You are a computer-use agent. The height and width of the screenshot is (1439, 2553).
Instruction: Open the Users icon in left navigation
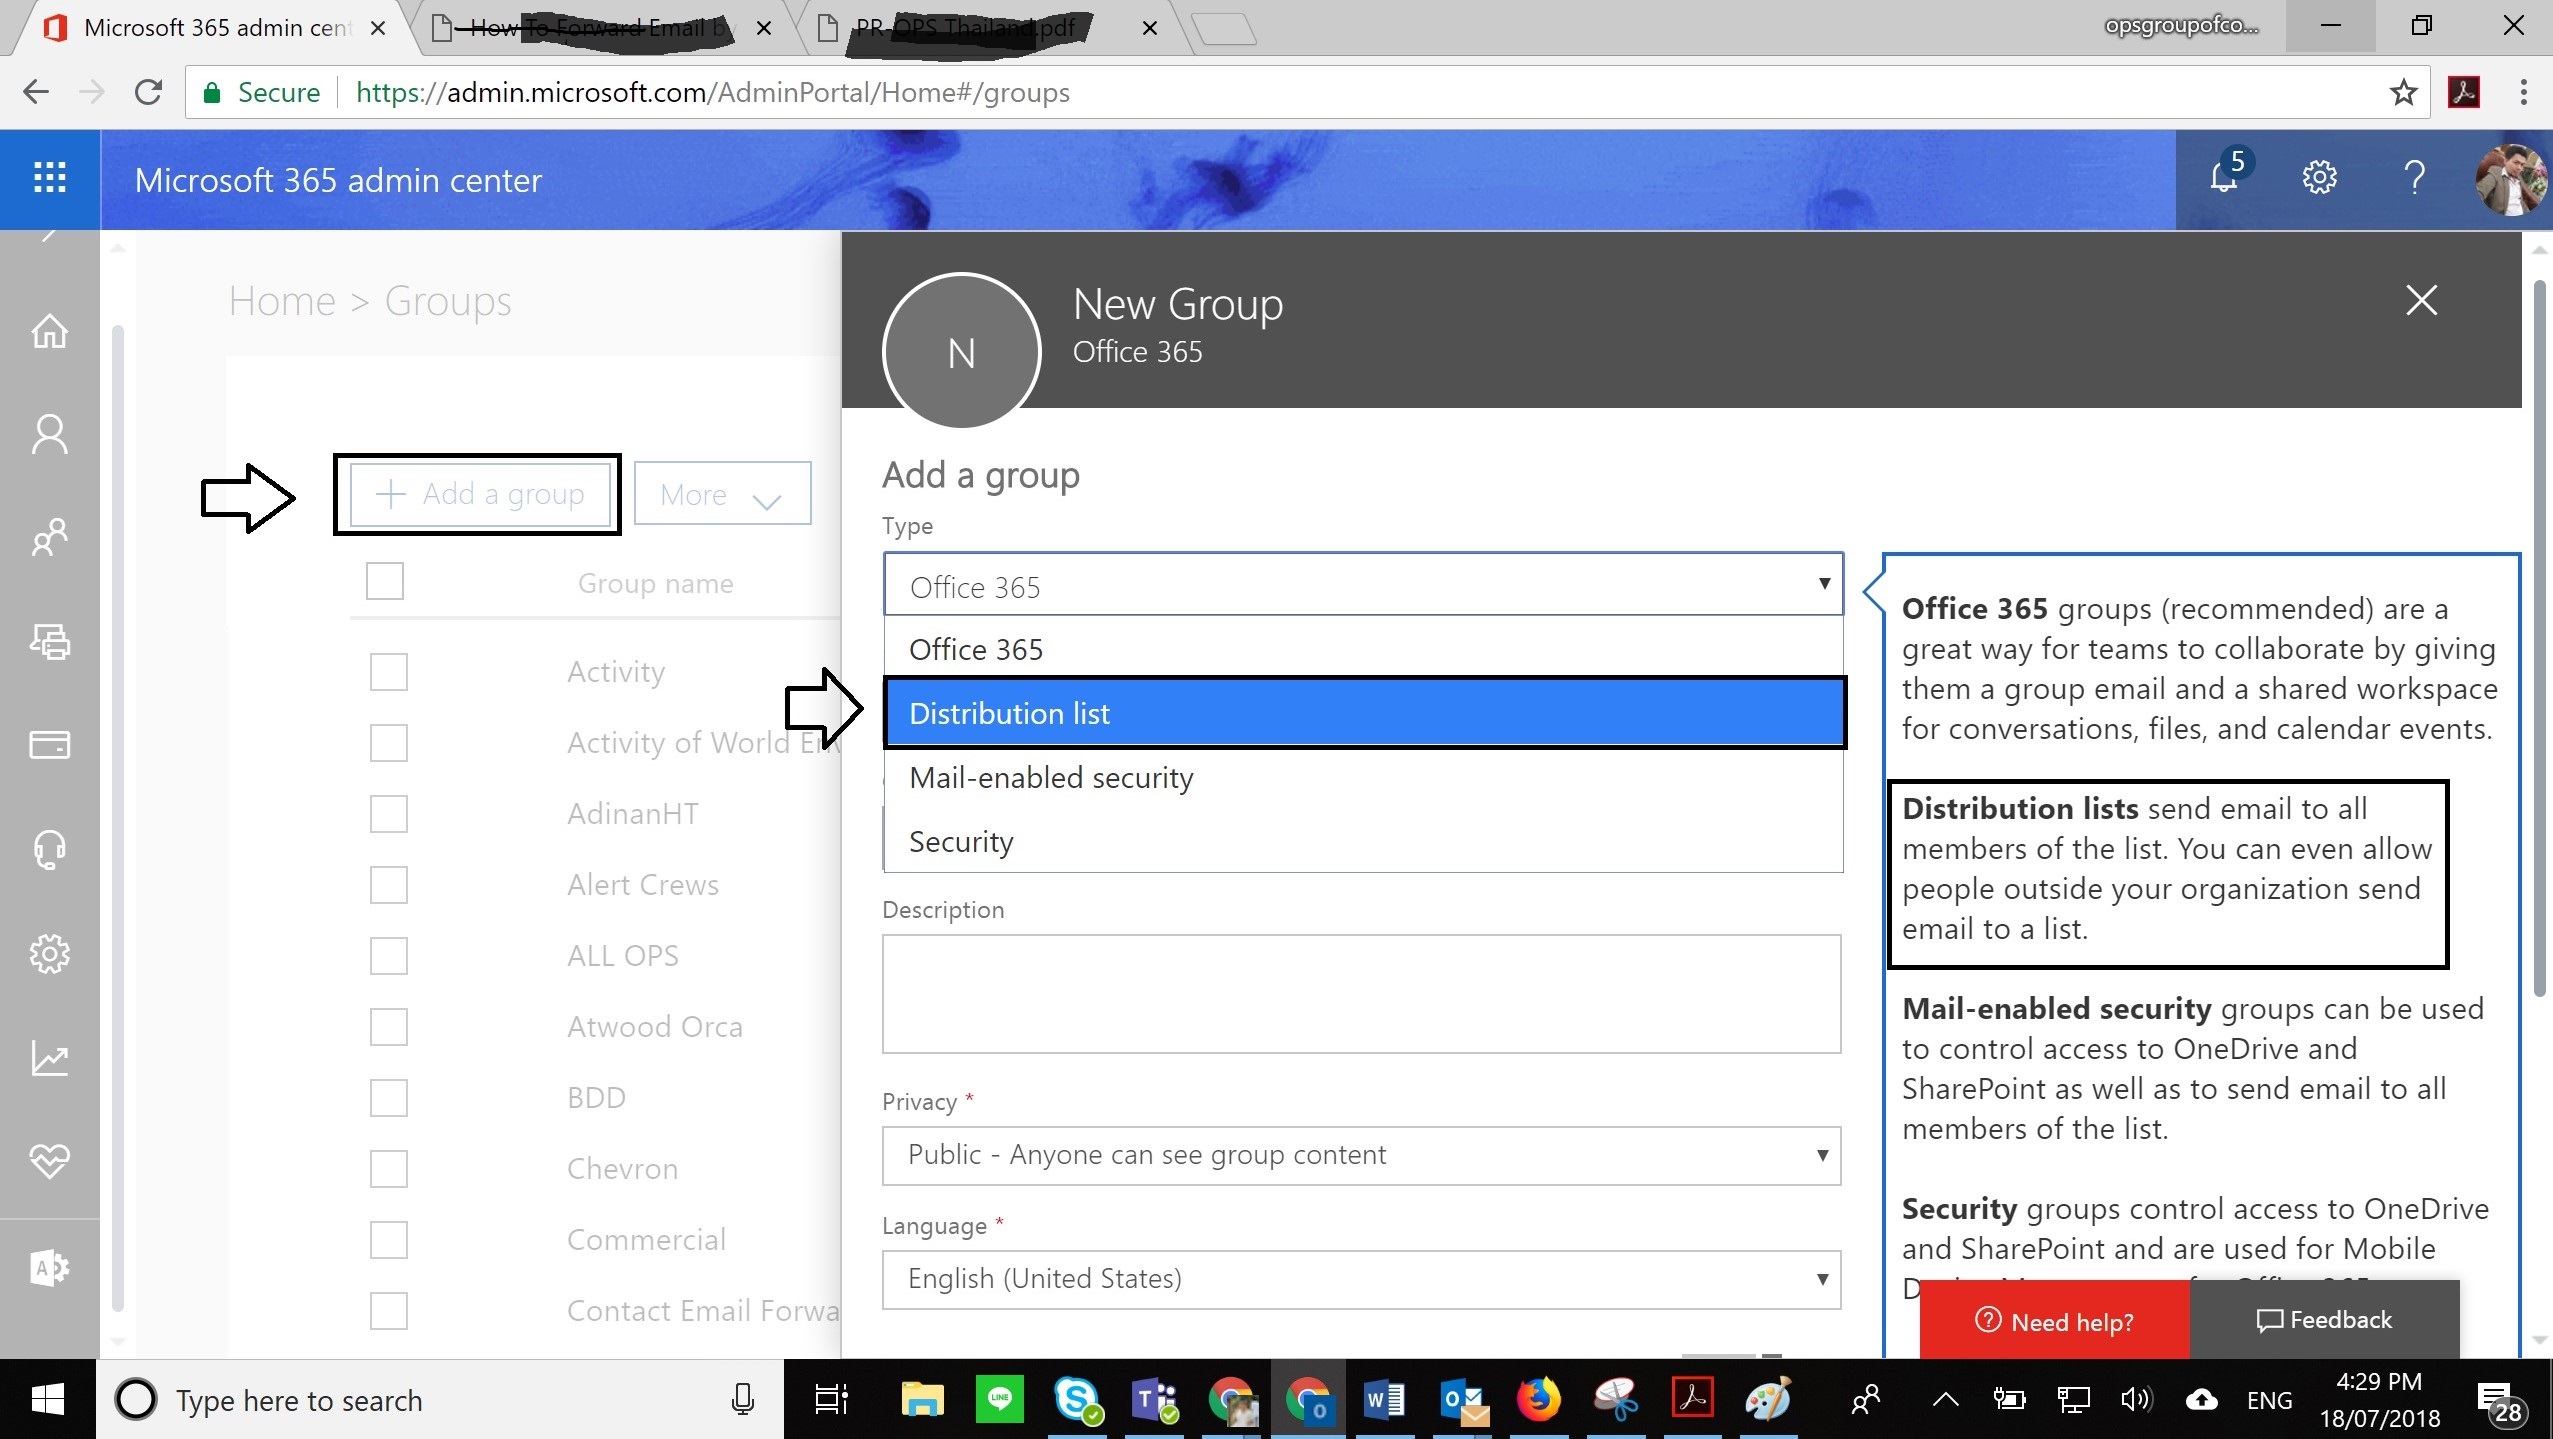point(49,434)
